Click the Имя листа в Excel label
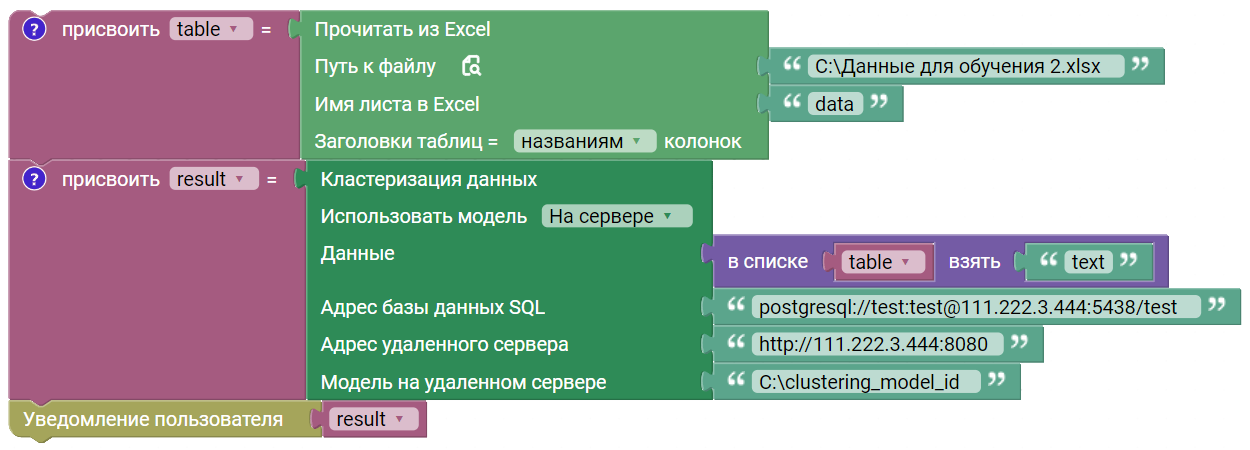Viewport: 1250px width, 450px height. tap(397, 104)
